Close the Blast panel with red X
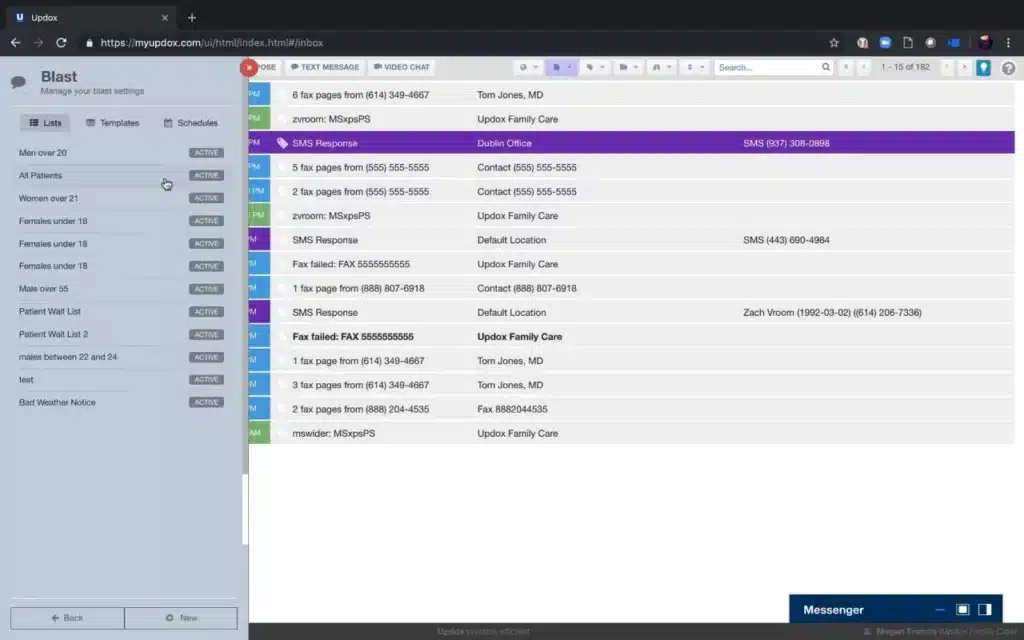The image size is (1024, 640). (249, 67)
